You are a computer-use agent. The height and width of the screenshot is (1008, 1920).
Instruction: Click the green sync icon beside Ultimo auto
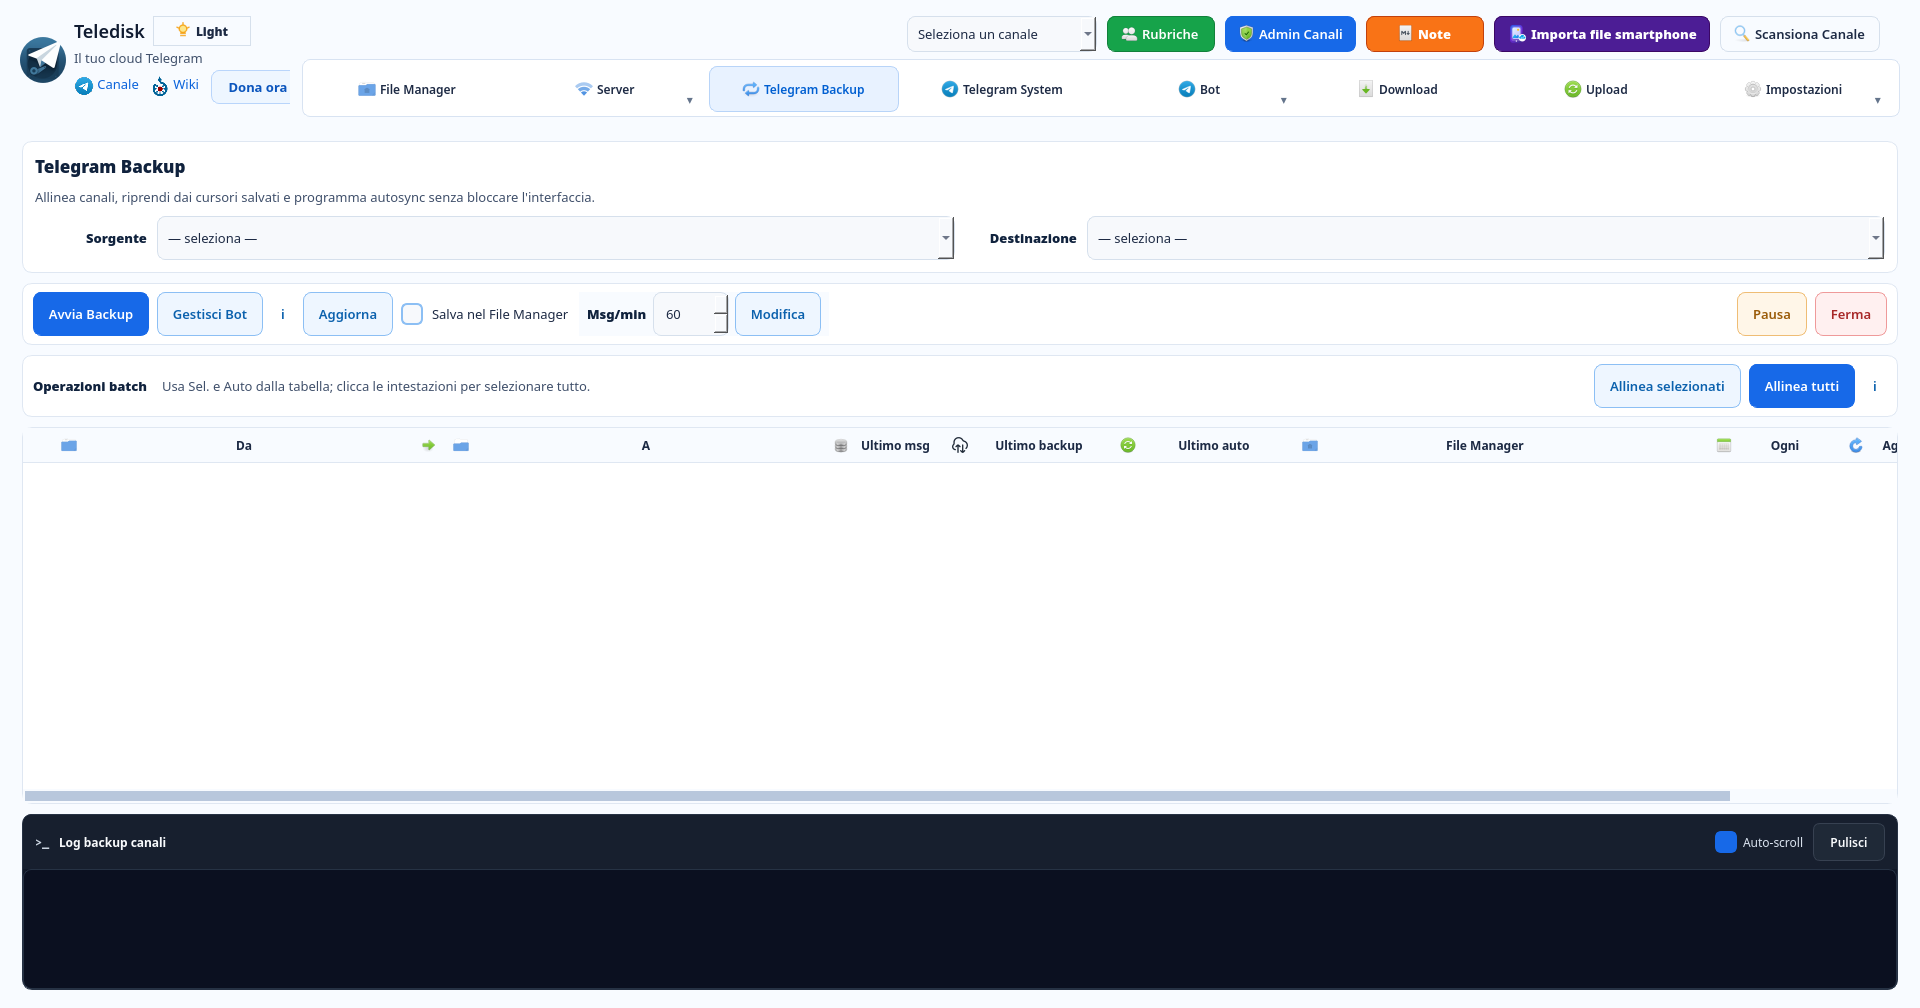pyautogui.click(x=1128, y=445)
